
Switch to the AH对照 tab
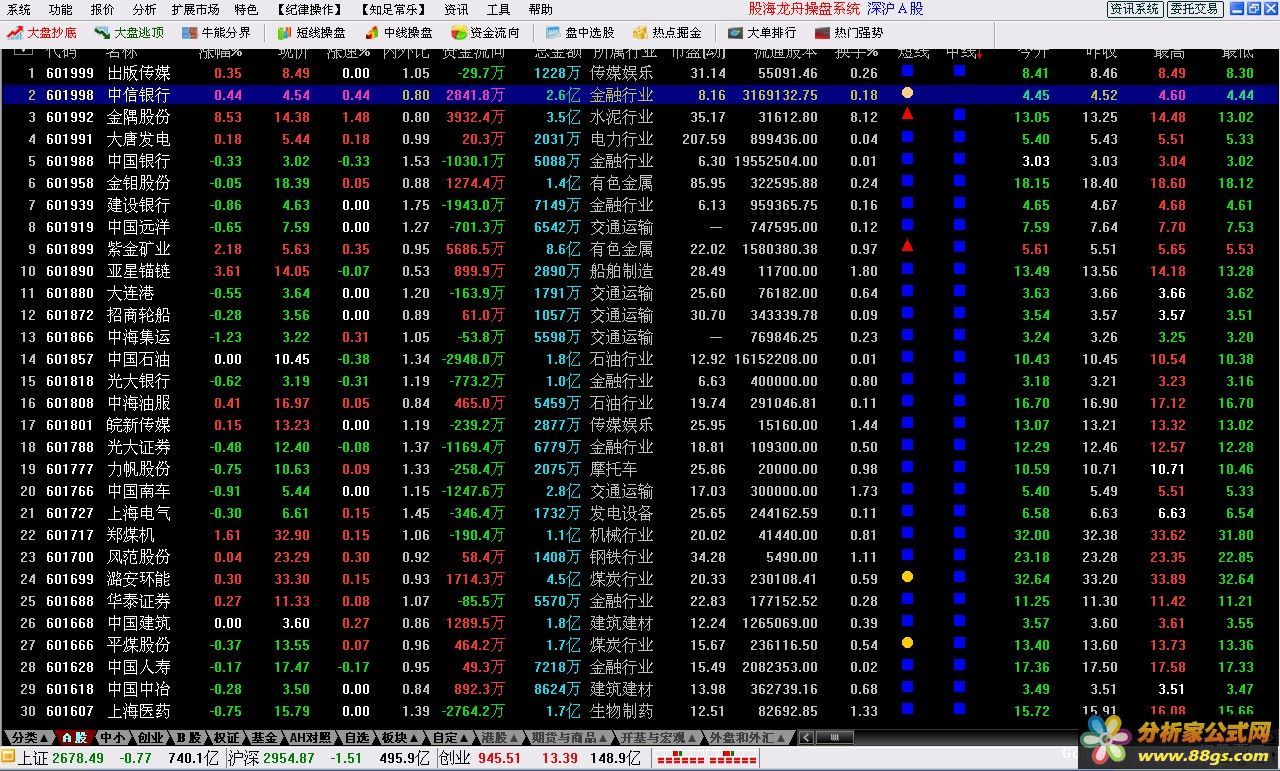[x=311, y=737]
